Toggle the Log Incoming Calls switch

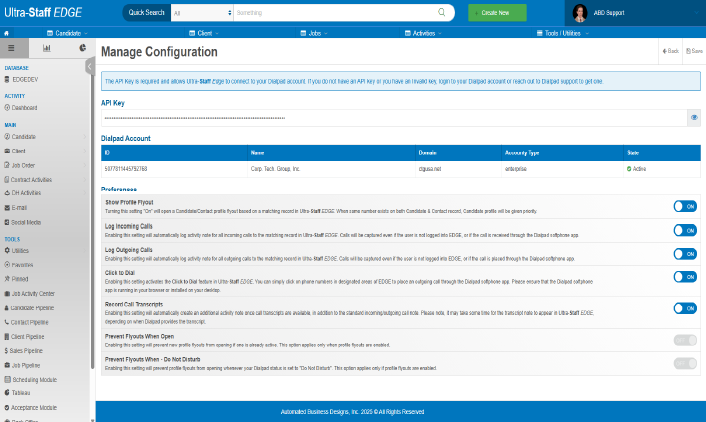tap(685, 230)
